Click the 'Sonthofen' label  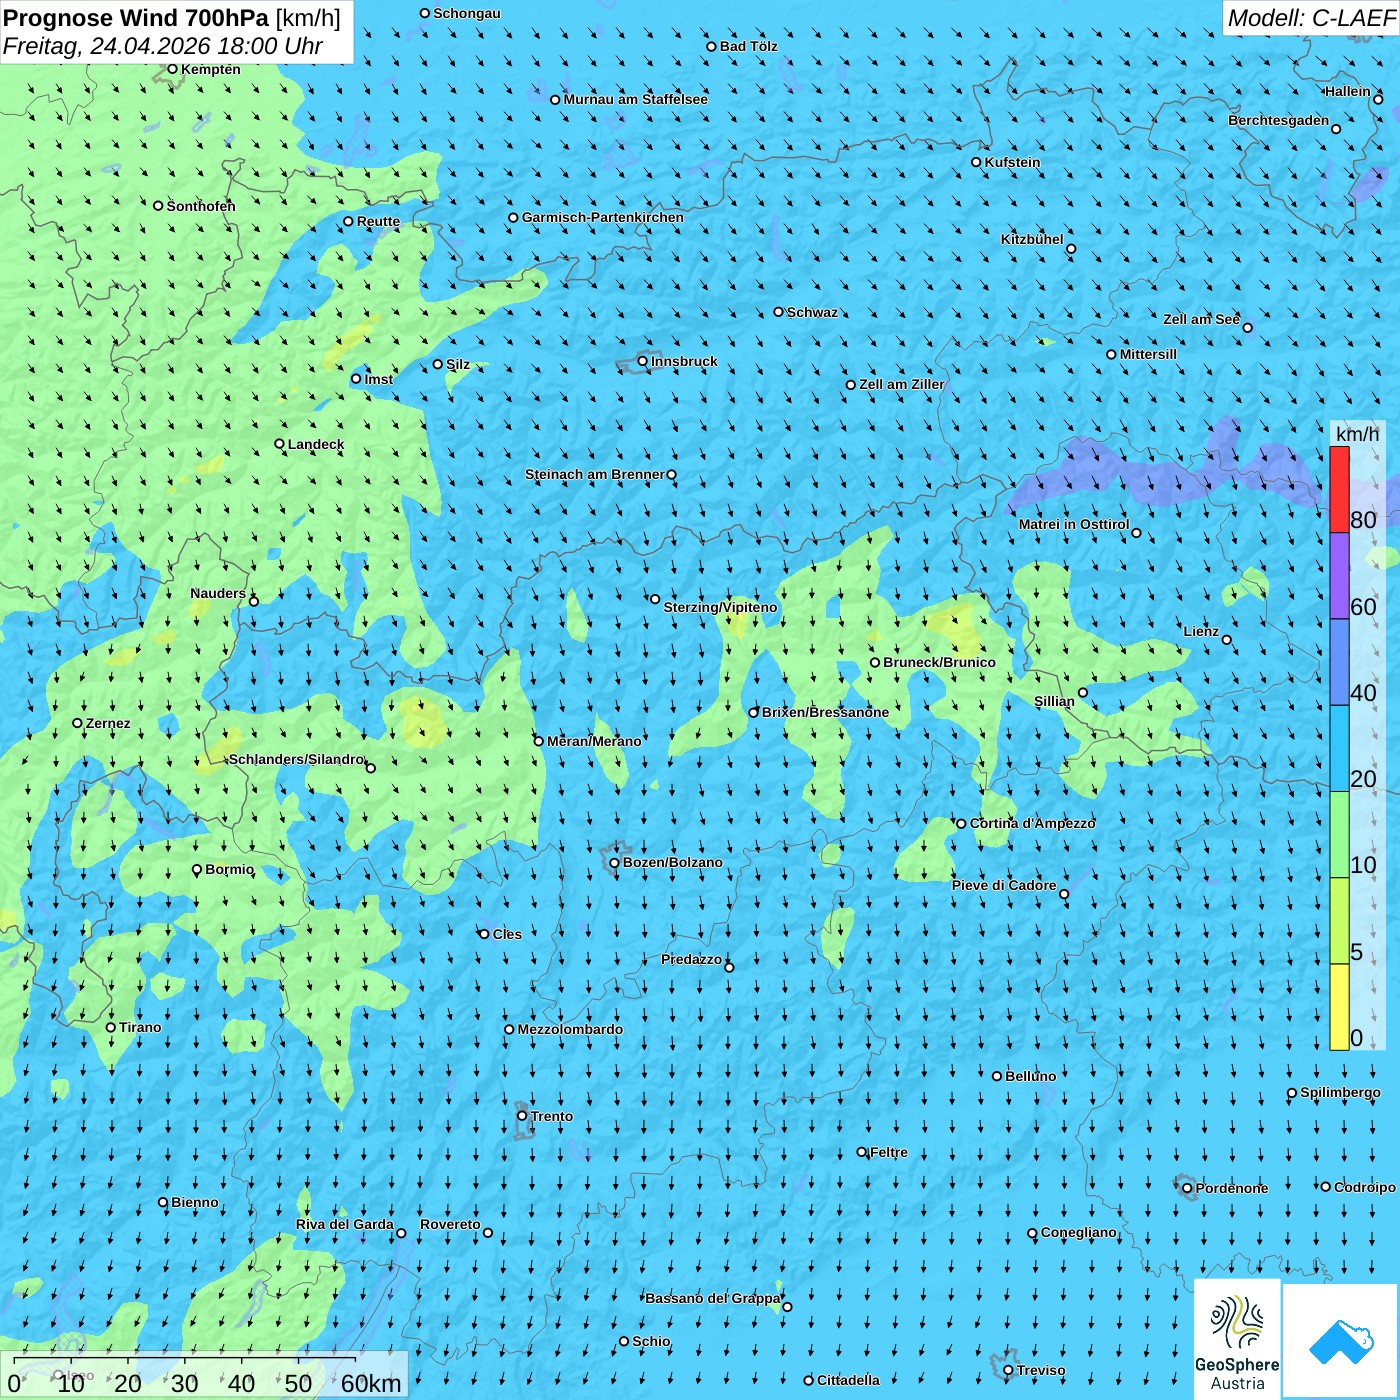[201, 206]
